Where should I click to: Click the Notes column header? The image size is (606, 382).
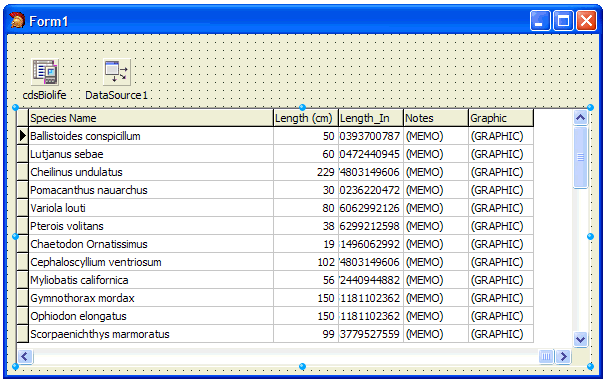[x=436, y=118]
